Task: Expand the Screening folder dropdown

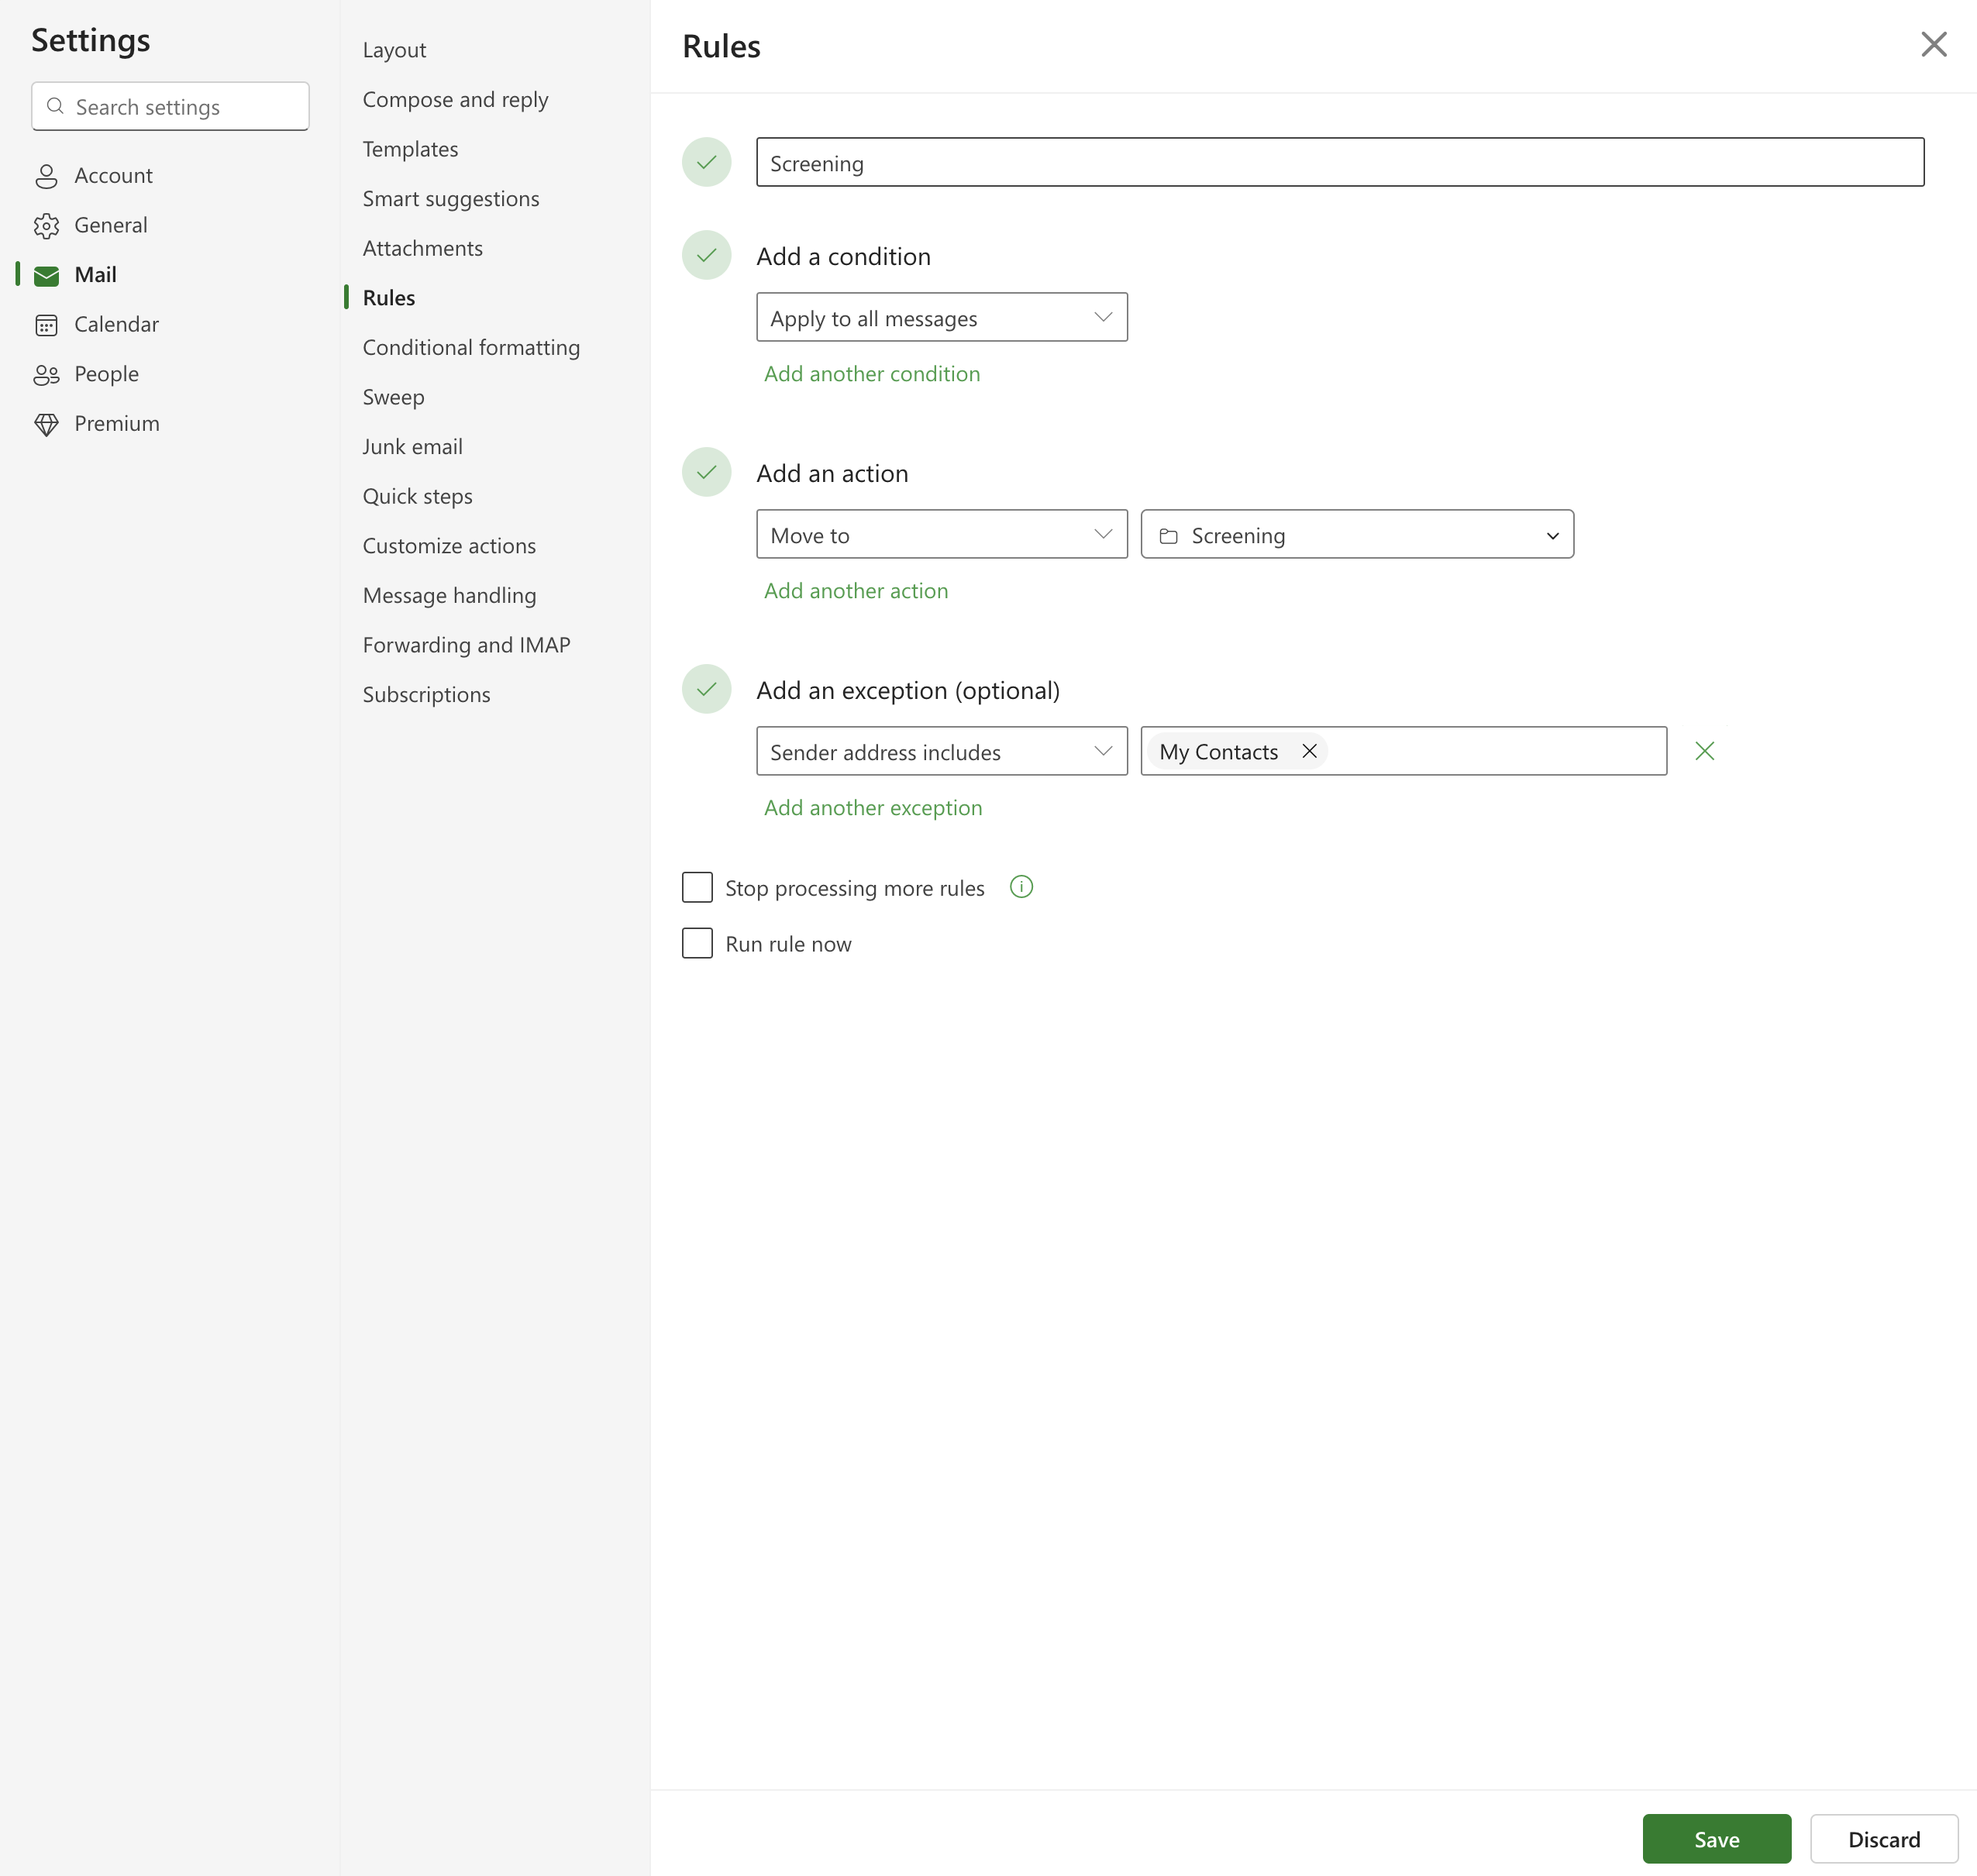Action: [x=1357, y=534]
